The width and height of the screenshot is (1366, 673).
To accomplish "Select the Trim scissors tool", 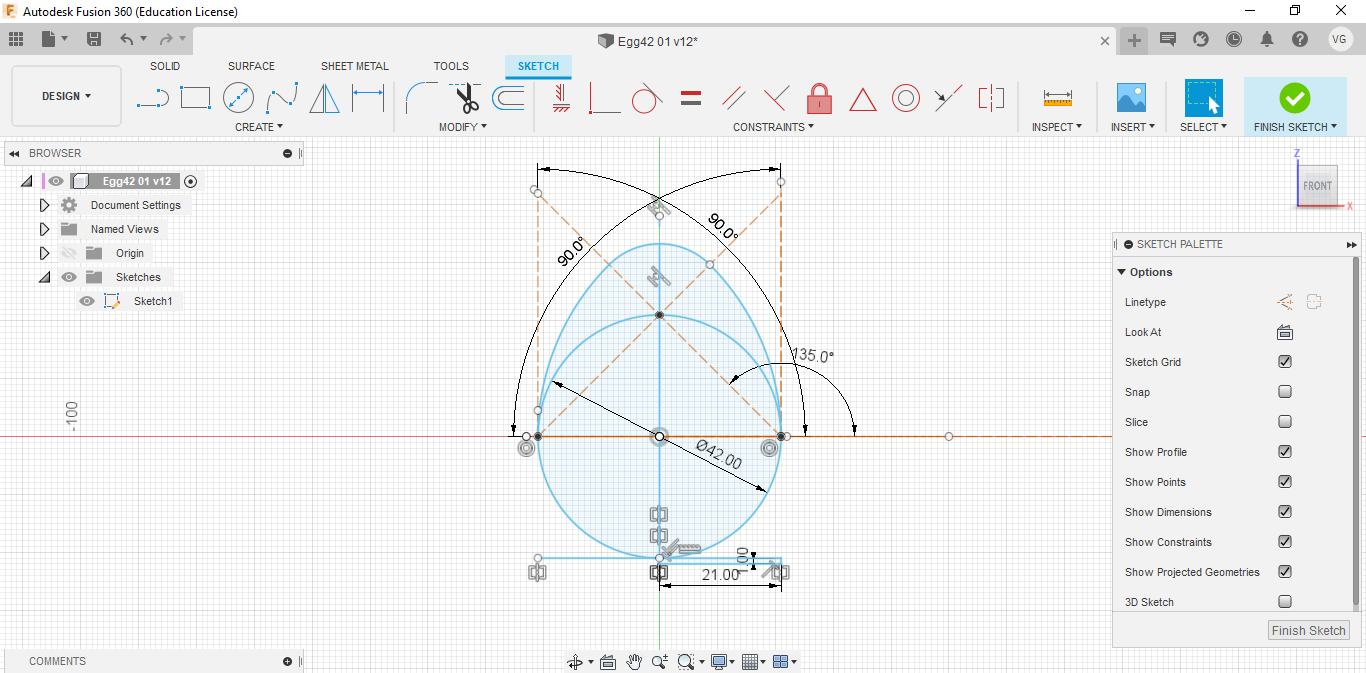I will point(466,98).
